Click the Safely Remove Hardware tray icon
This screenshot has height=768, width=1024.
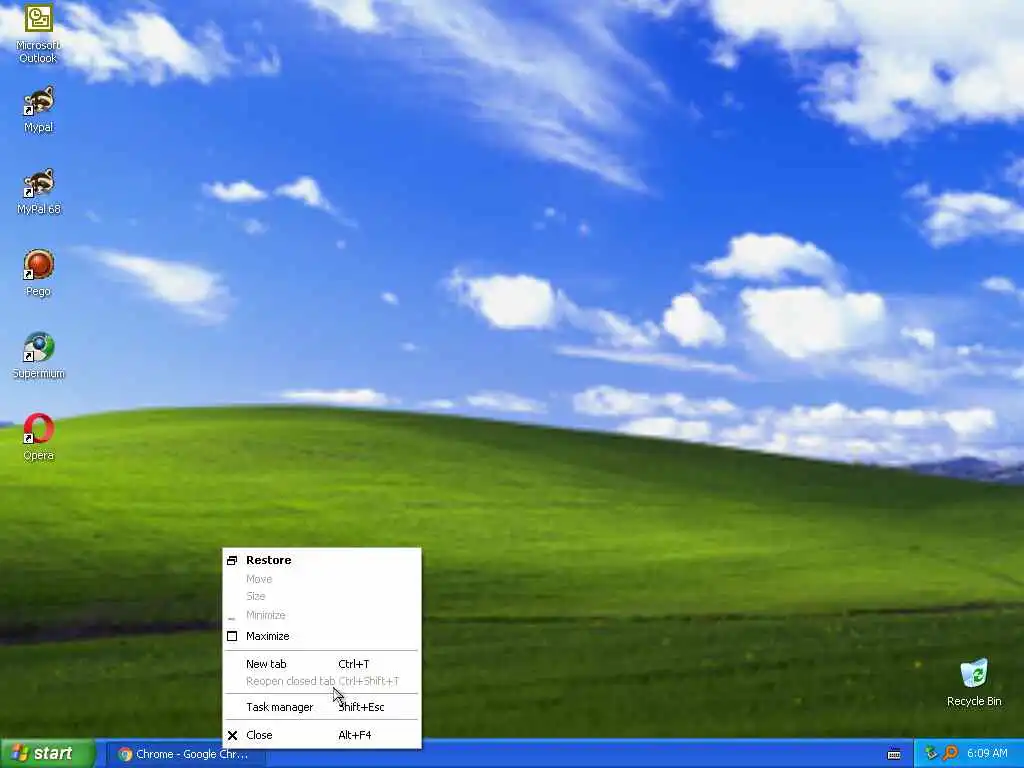coord(931,754)
